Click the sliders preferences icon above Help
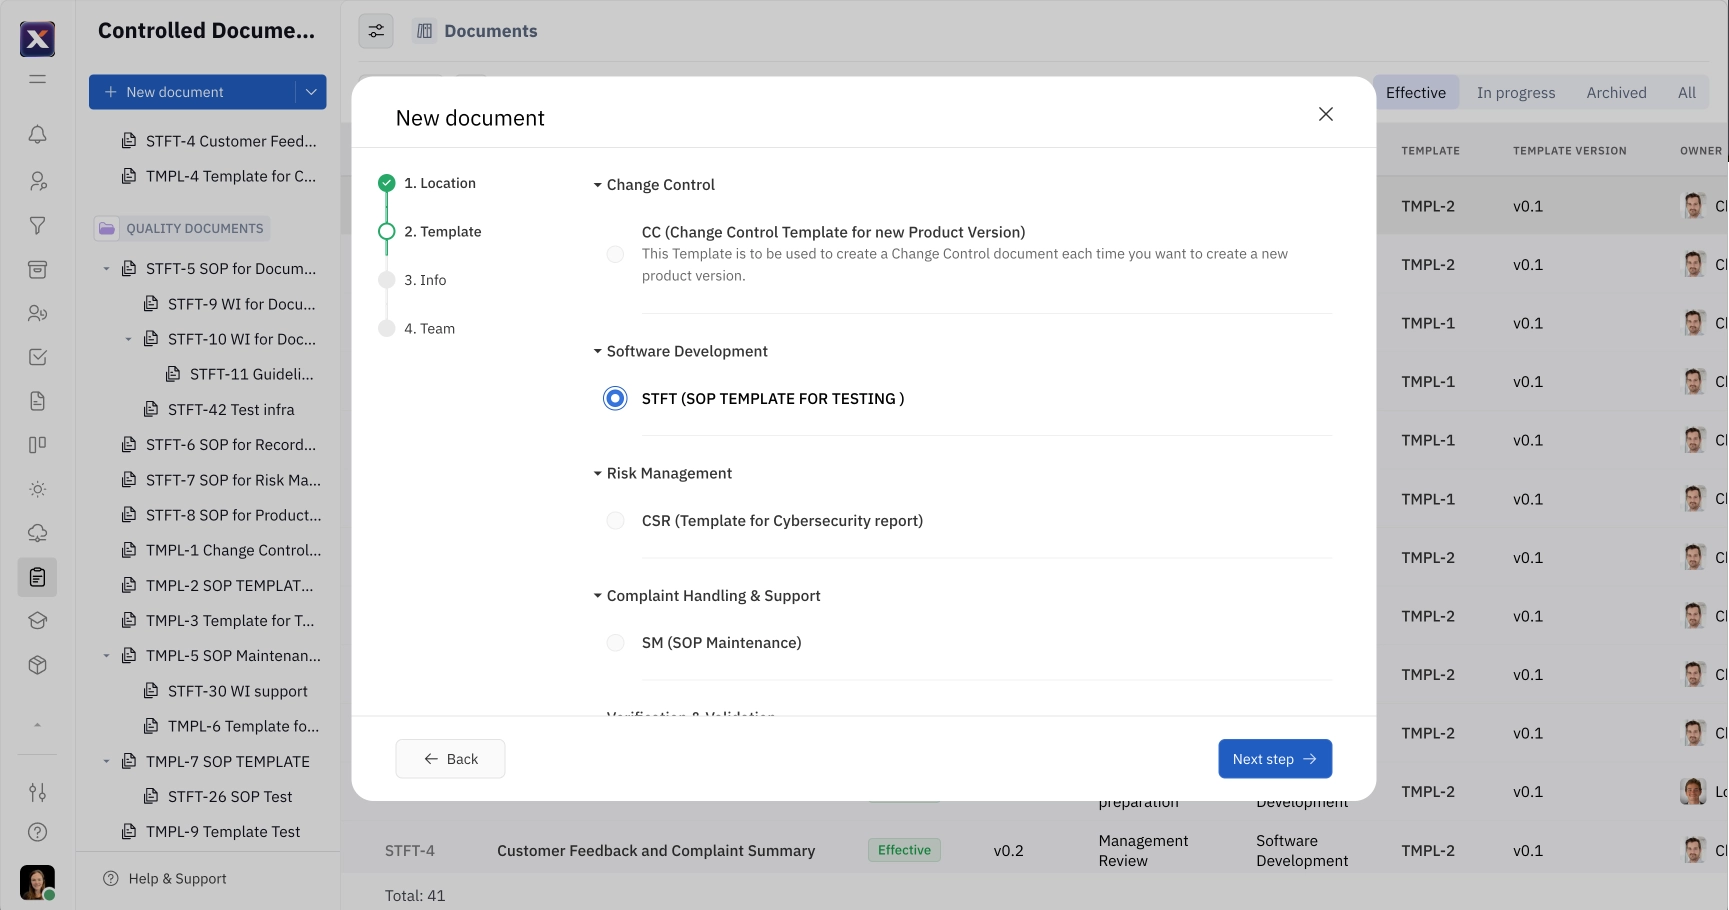1729x910 pixels. [x=37, y=792]
